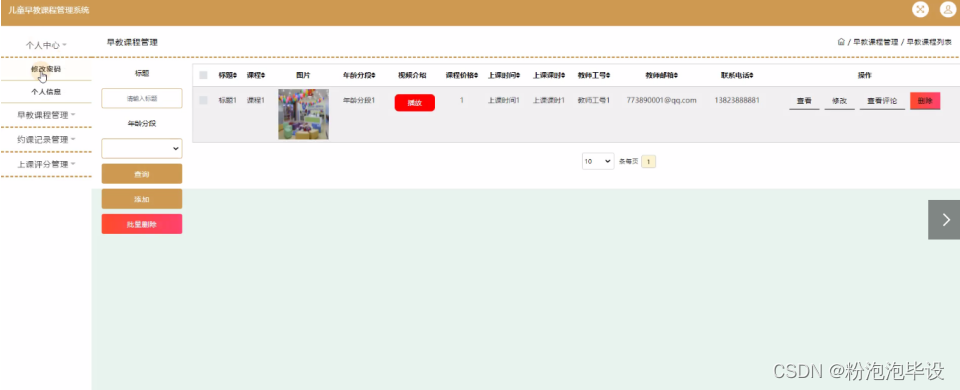Click the 查看评论 button in the row
Image resolution: width=960 pixels, height=390 pixels.
(x=882, y=101)
